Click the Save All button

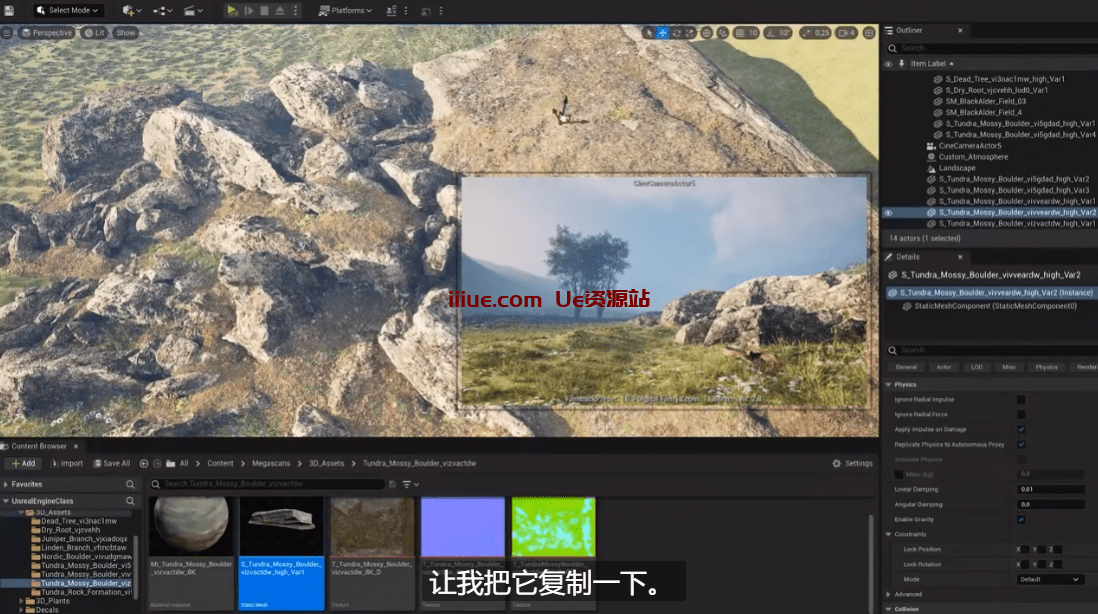point(112,464)
